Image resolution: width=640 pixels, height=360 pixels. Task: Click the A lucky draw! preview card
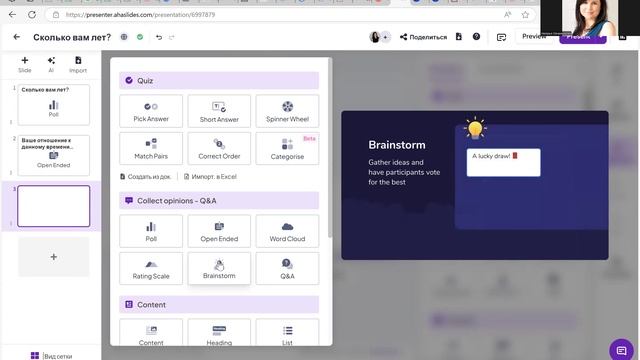pos(503,162)
